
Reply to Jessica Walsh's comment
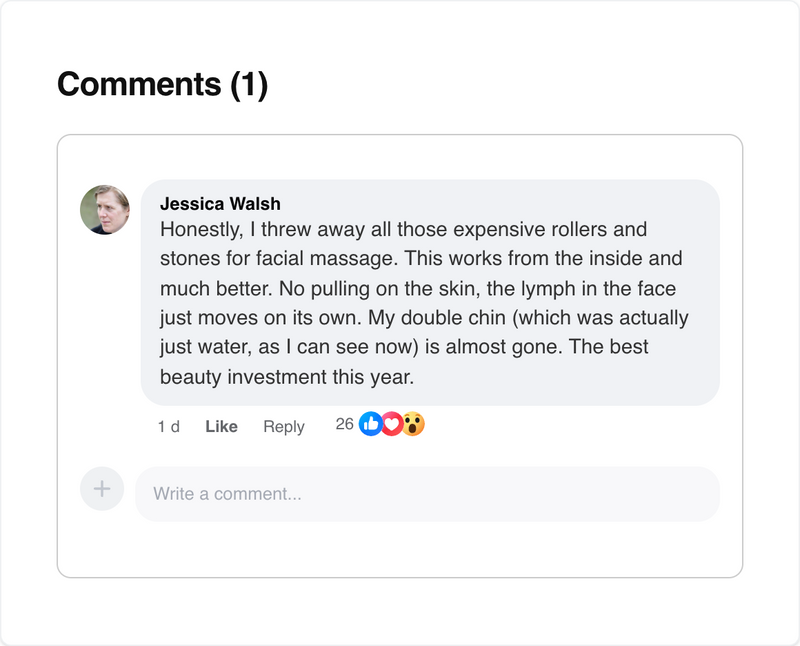[285, 426]
